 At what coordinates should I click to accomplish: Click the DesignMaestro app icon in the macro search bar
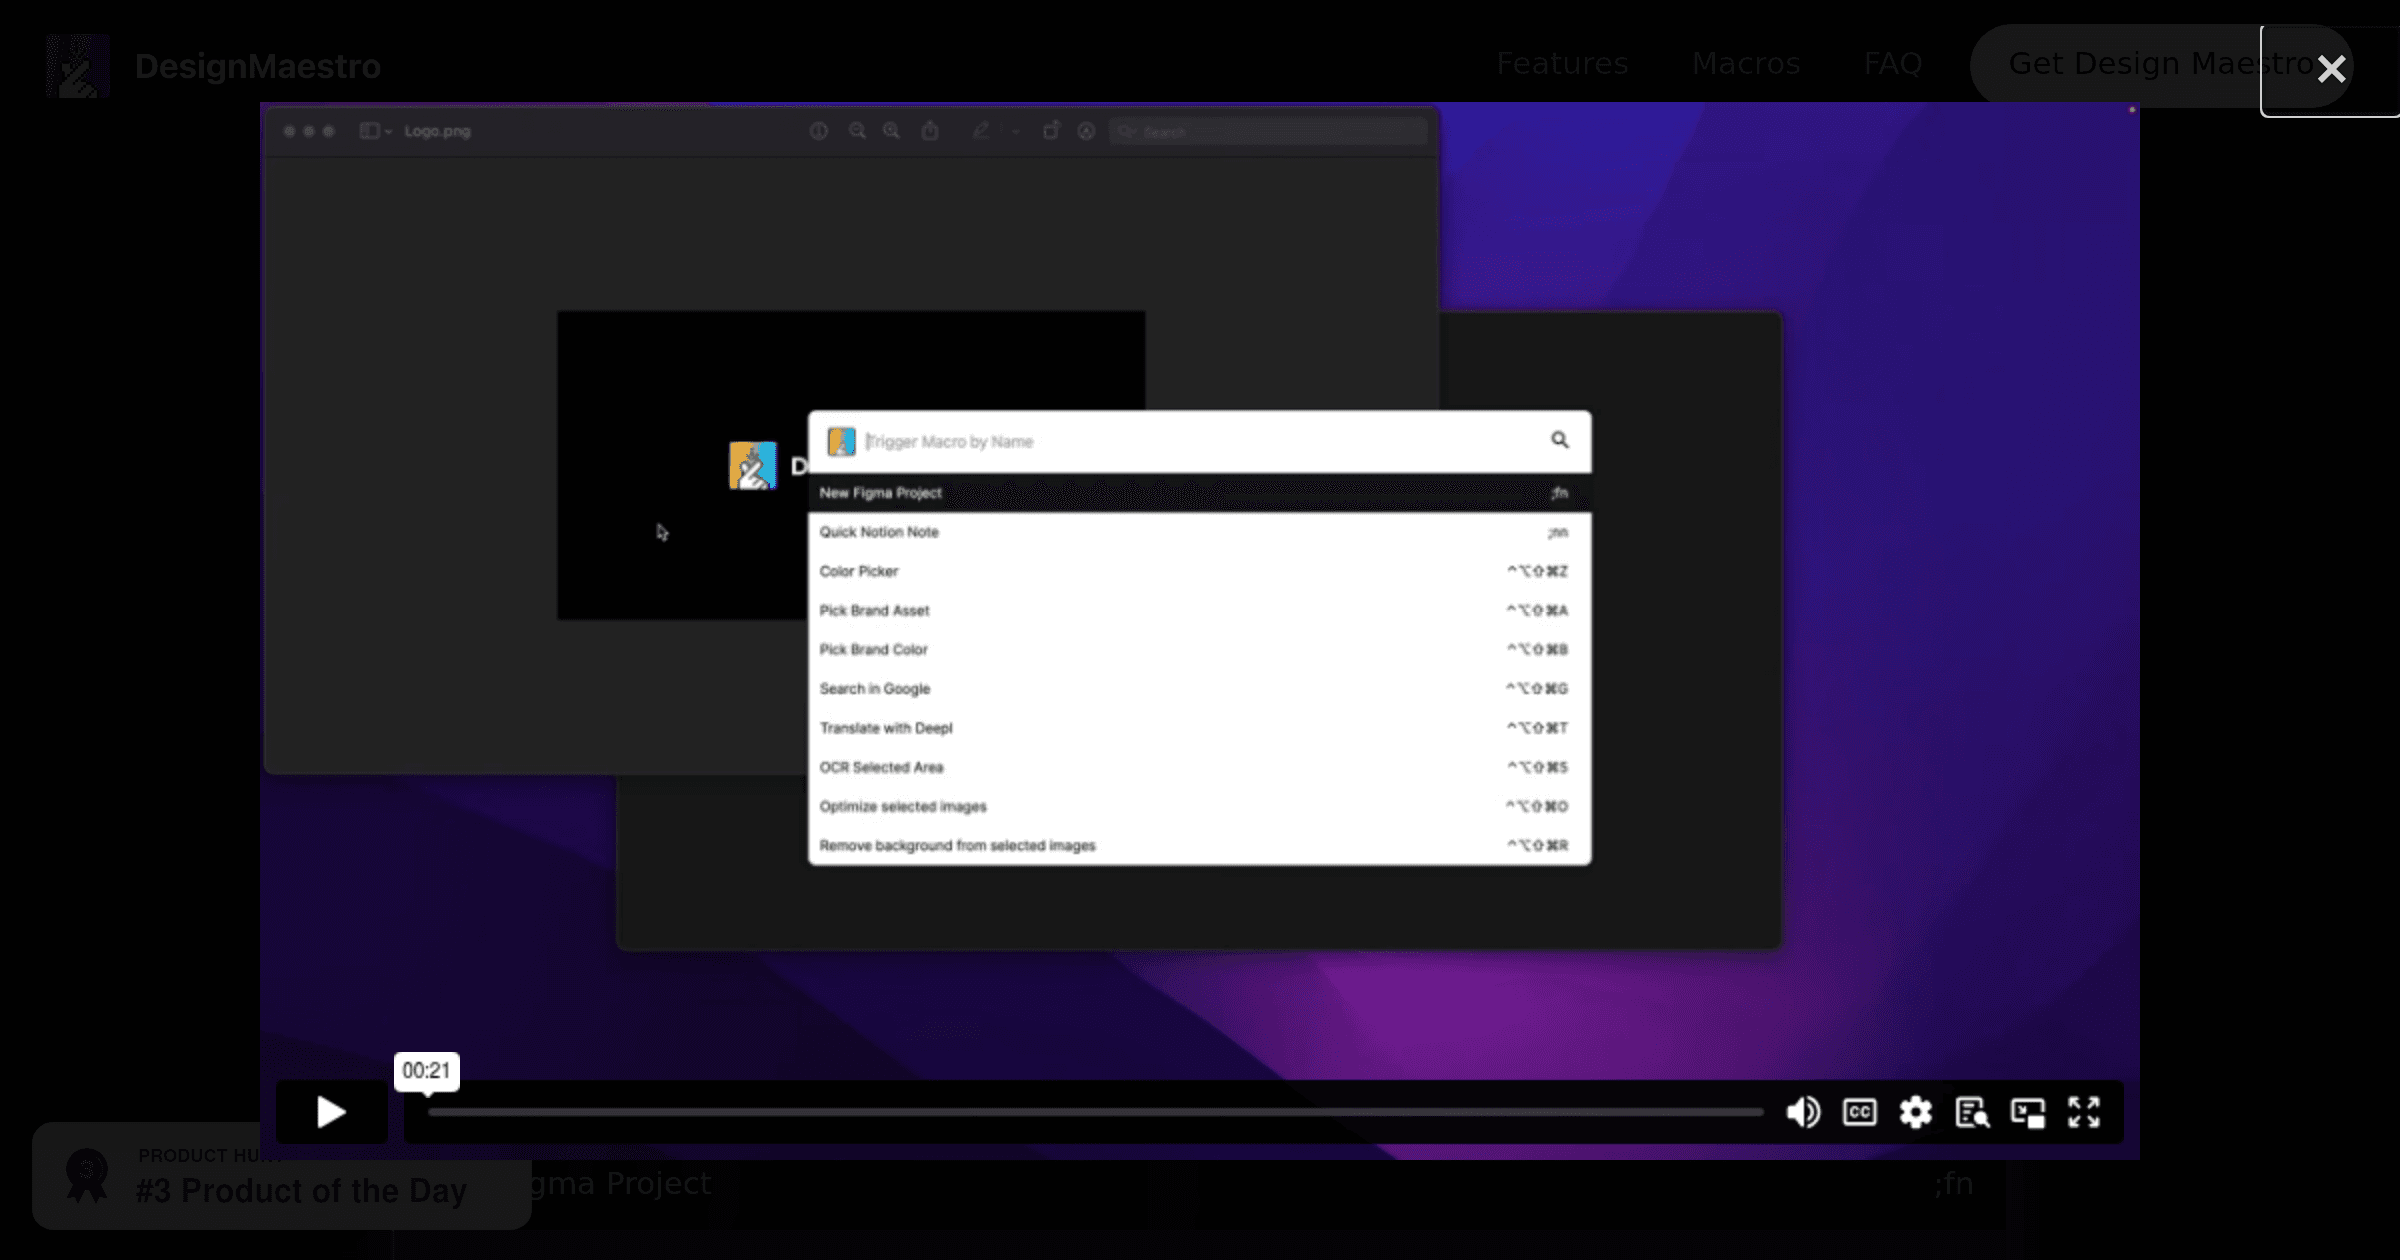point(841,441)
